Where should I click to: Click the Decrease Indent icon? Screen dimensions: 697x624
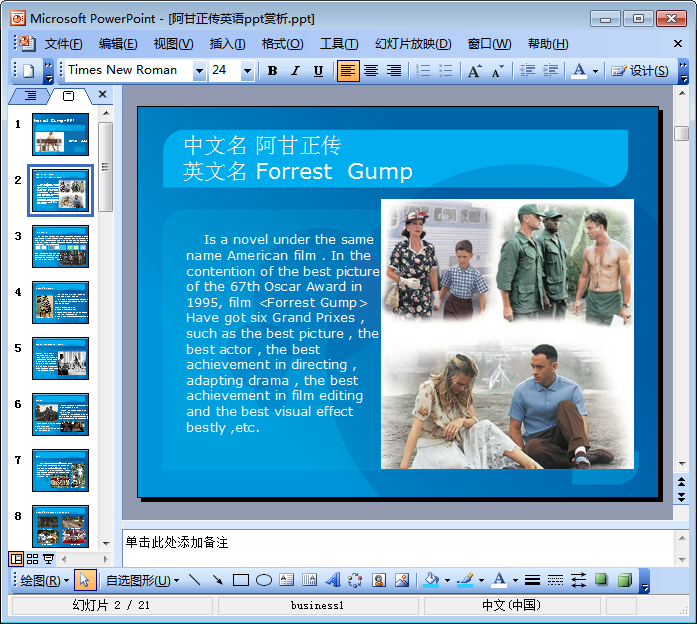(x=527, y=71)
